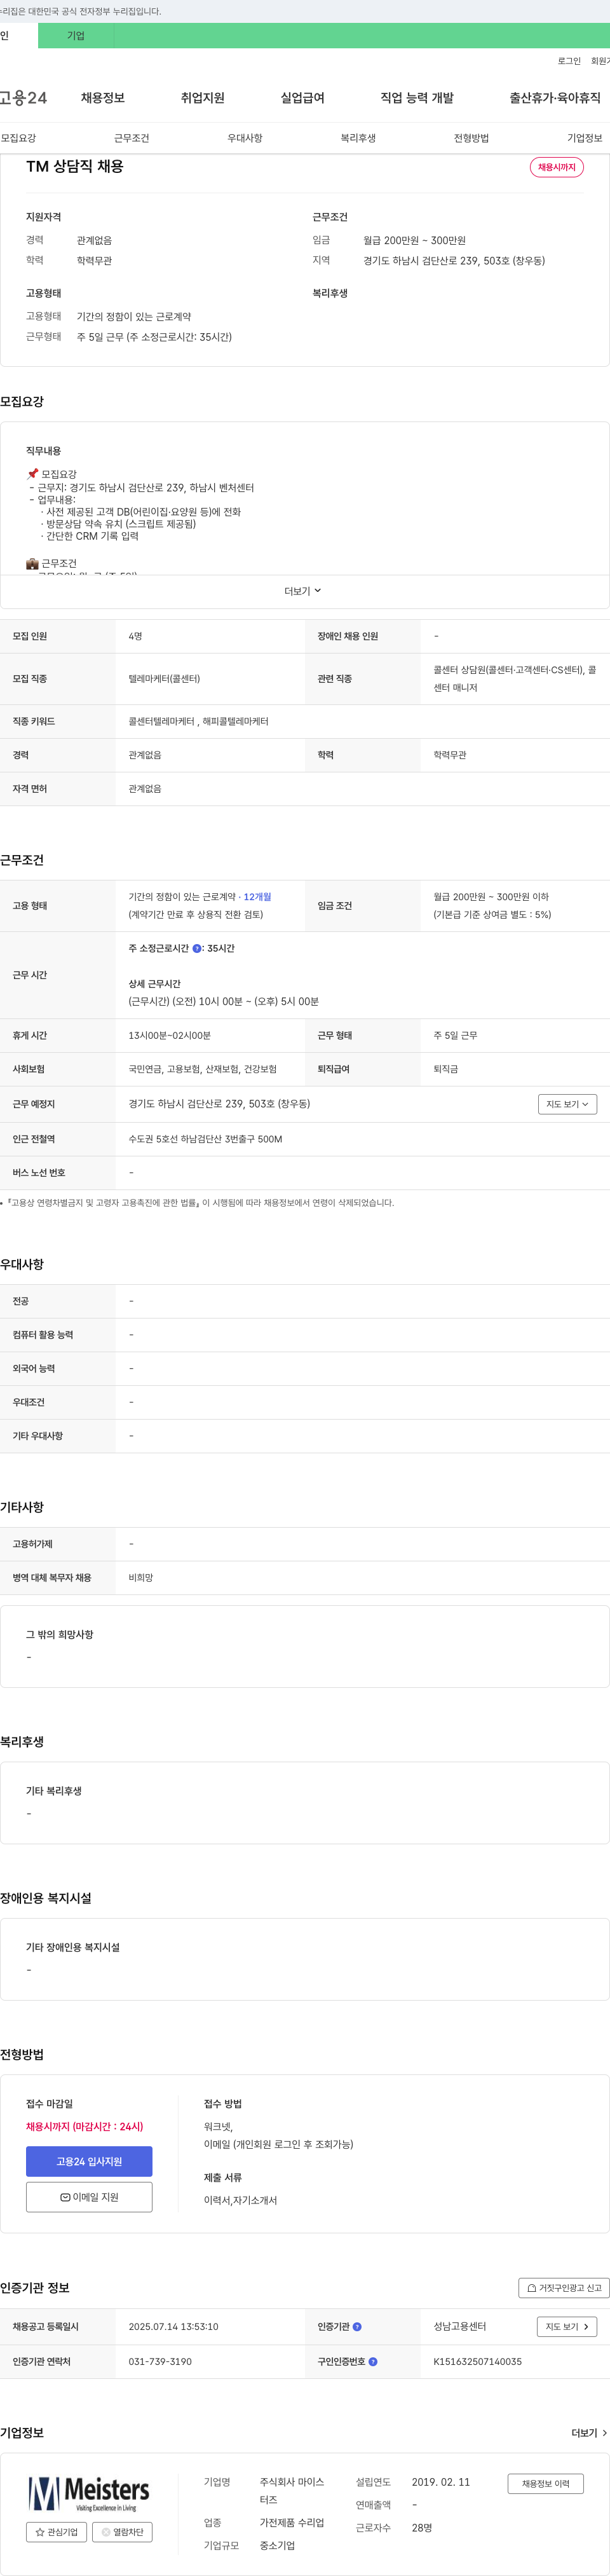Click 텔레마케터(콜센터) job type value
610x2576 pixels.
click(x=164, y=679)
